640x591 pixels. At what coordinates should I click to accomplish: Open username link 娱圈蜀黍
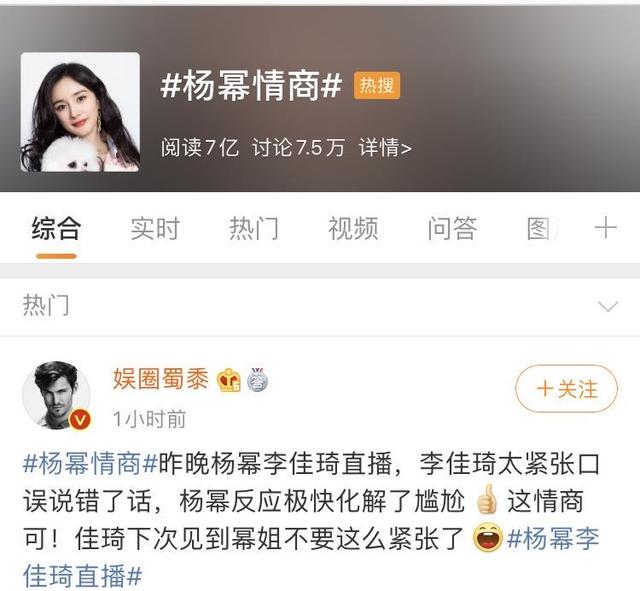(161, 379)
